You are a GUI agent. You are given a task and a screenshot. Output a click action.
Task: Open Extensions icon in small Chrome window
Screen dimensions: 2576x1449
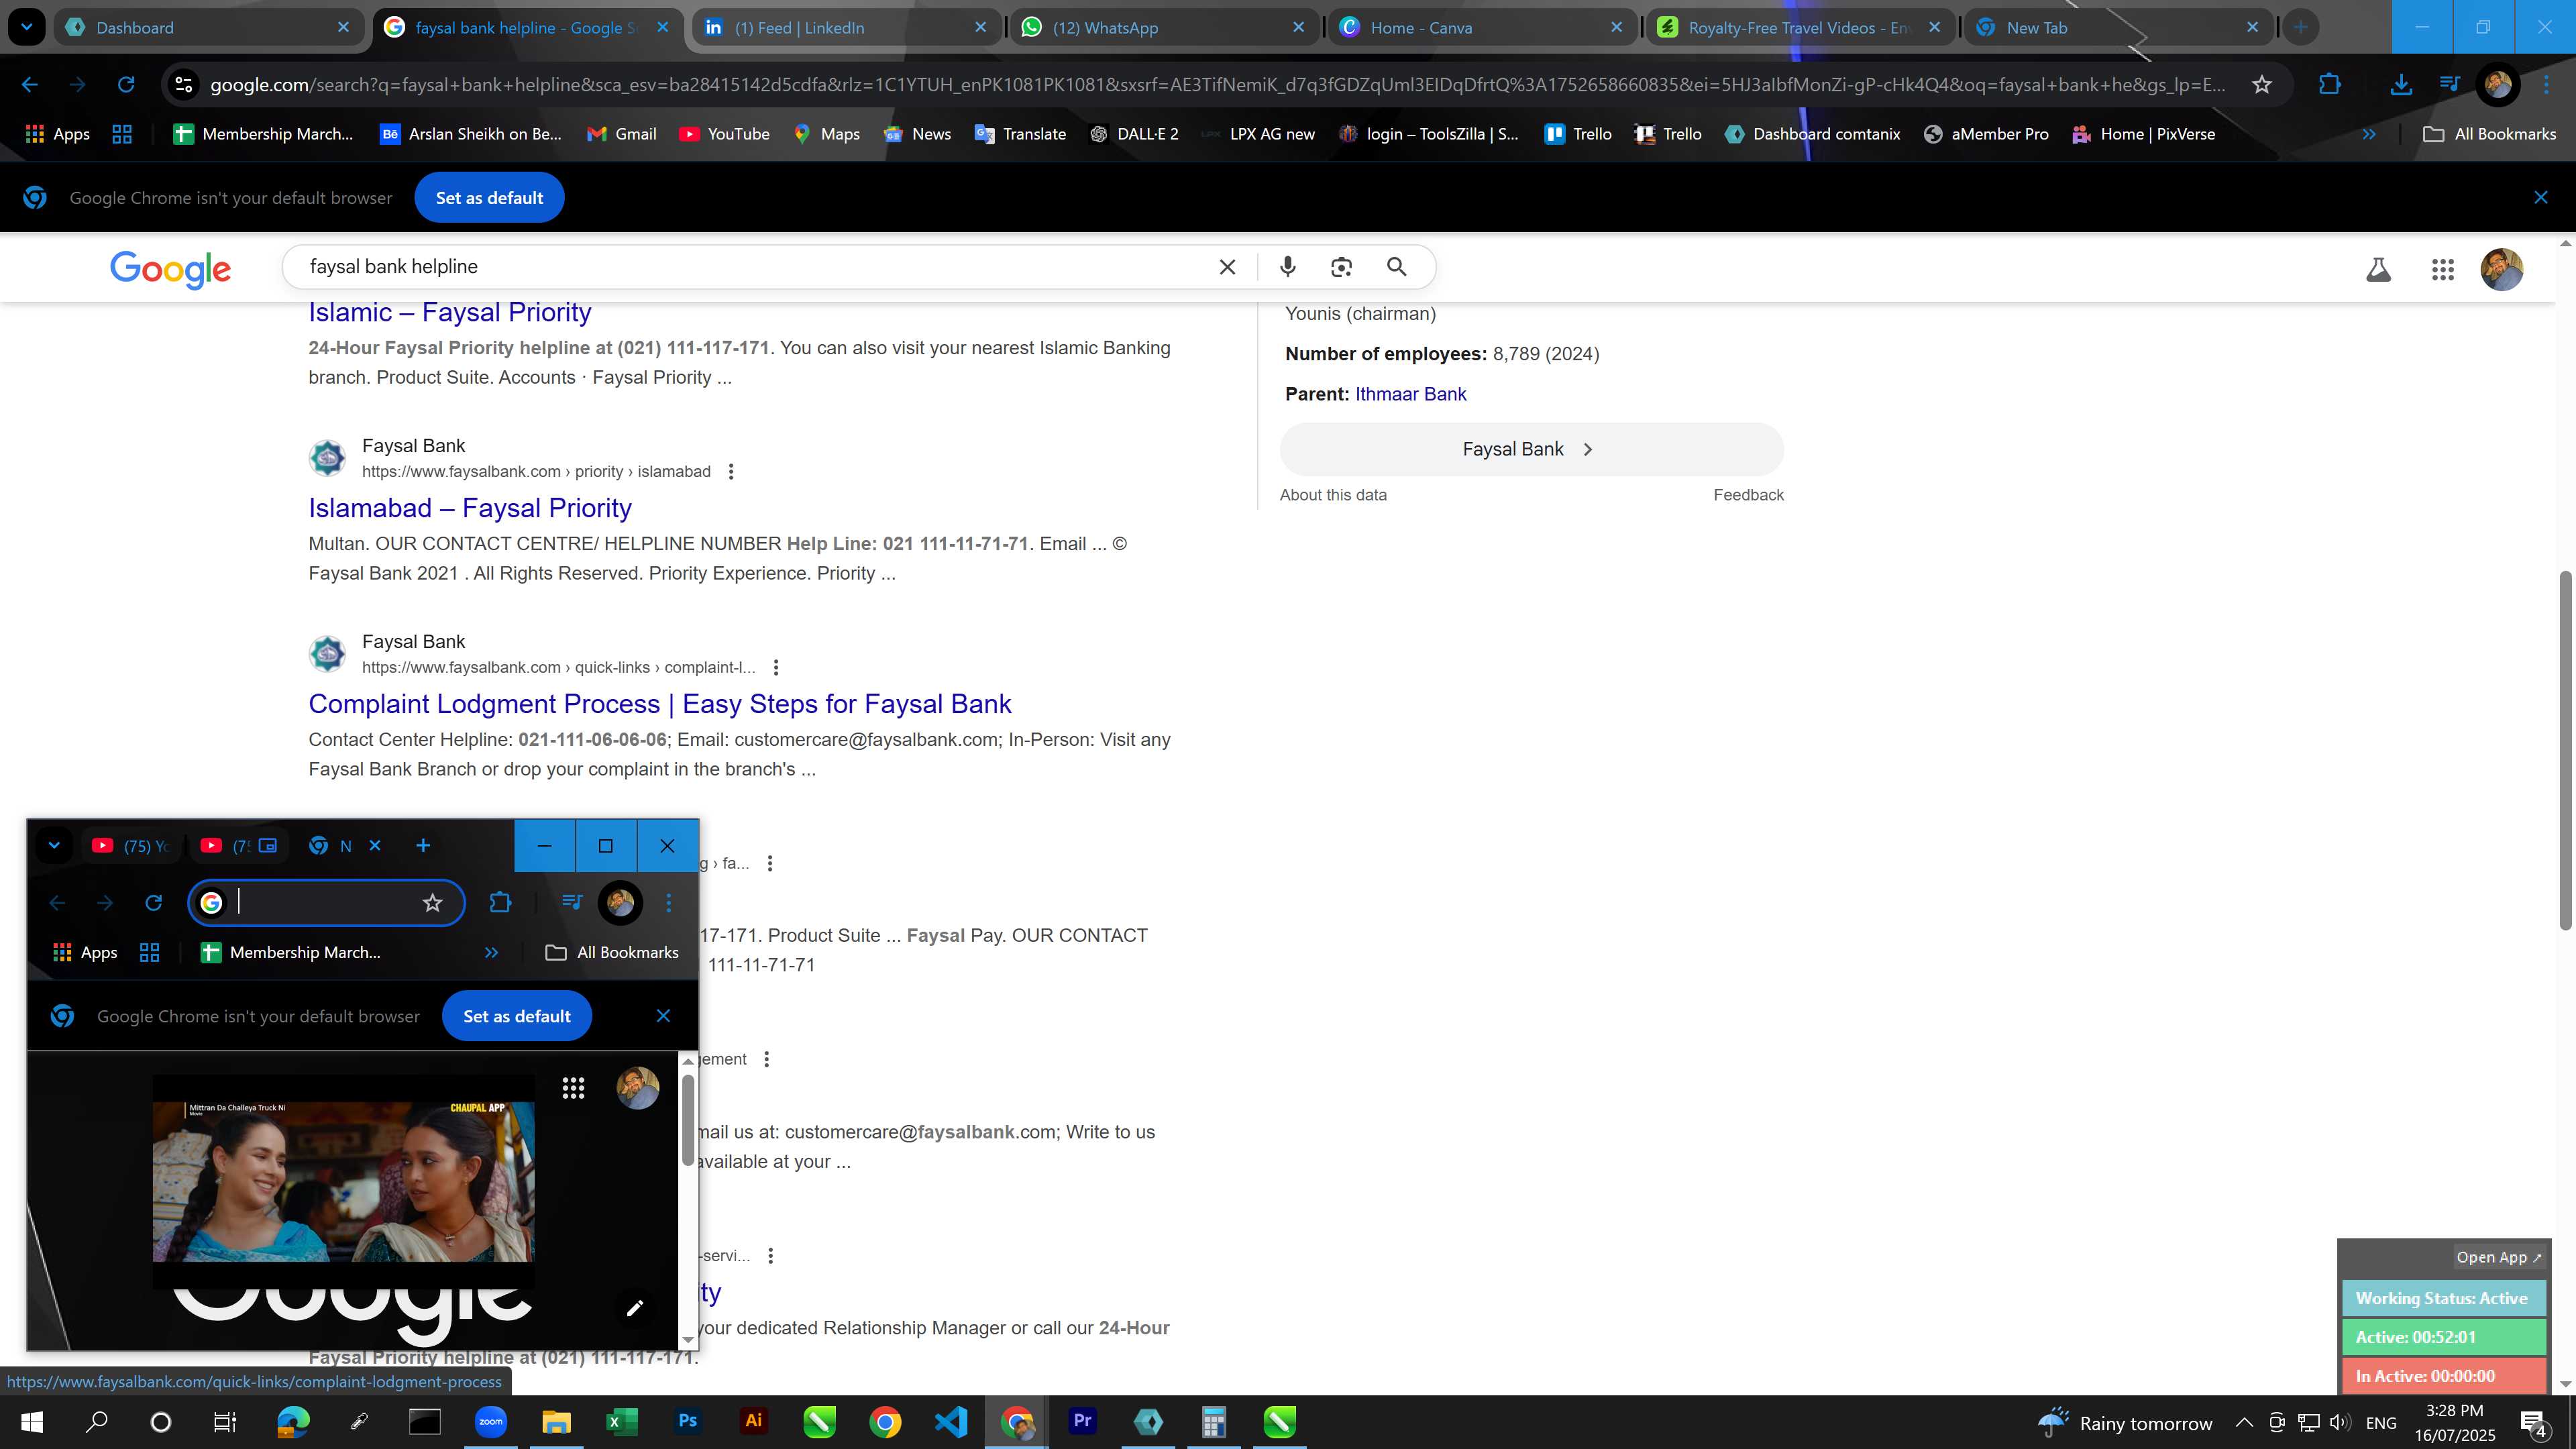(500, 903)
